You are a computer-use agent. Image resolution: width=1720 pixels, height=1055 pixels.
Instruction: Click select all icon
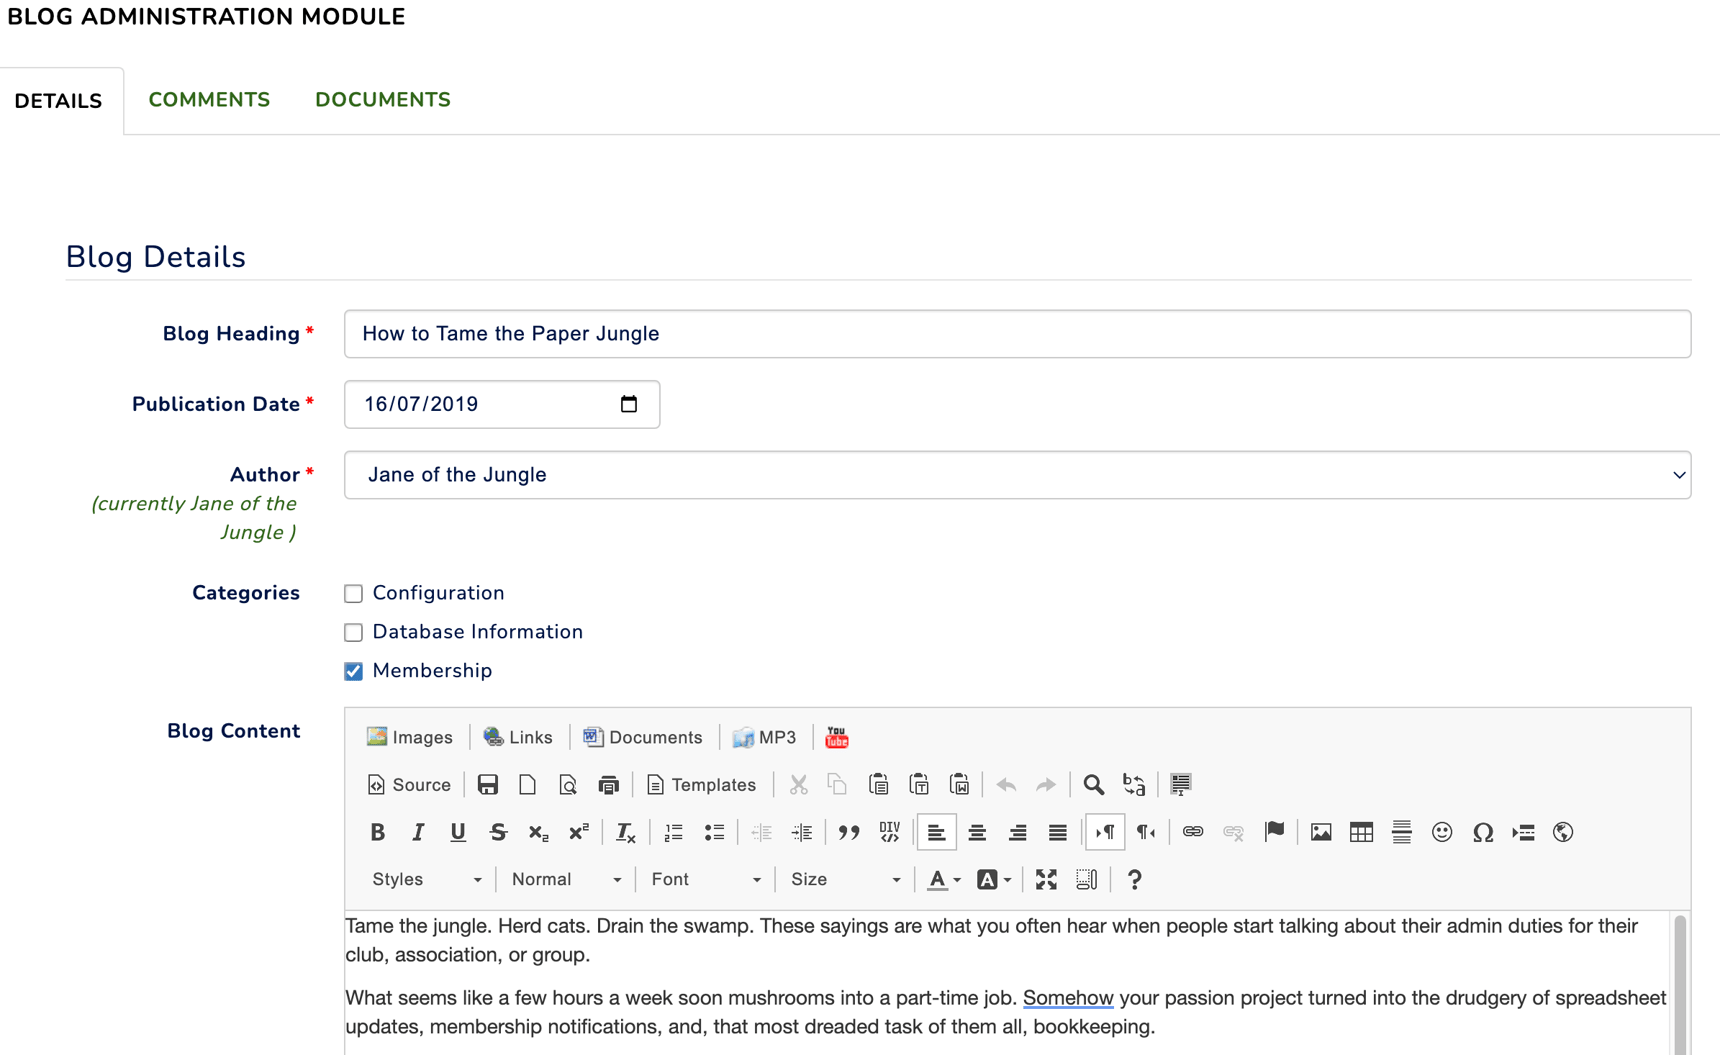tap(1181, 785)
